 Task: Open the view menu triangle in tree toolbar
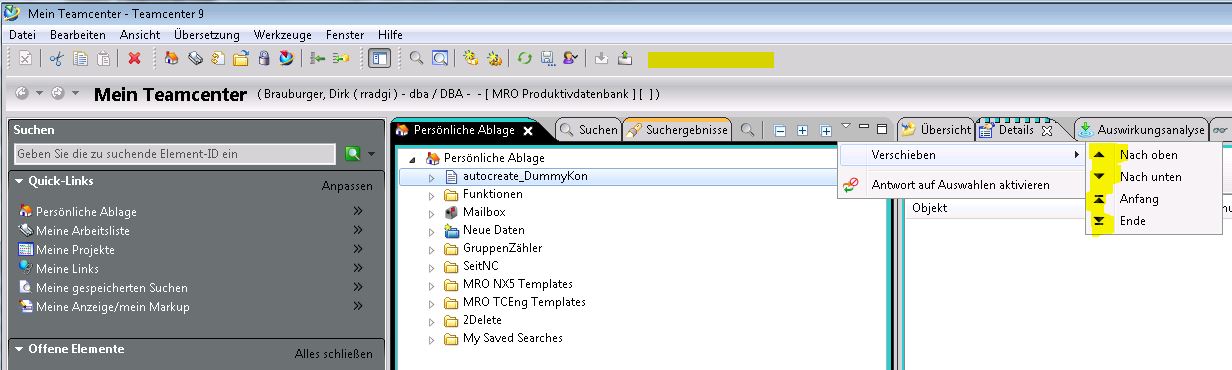click(x=846, y=127)
